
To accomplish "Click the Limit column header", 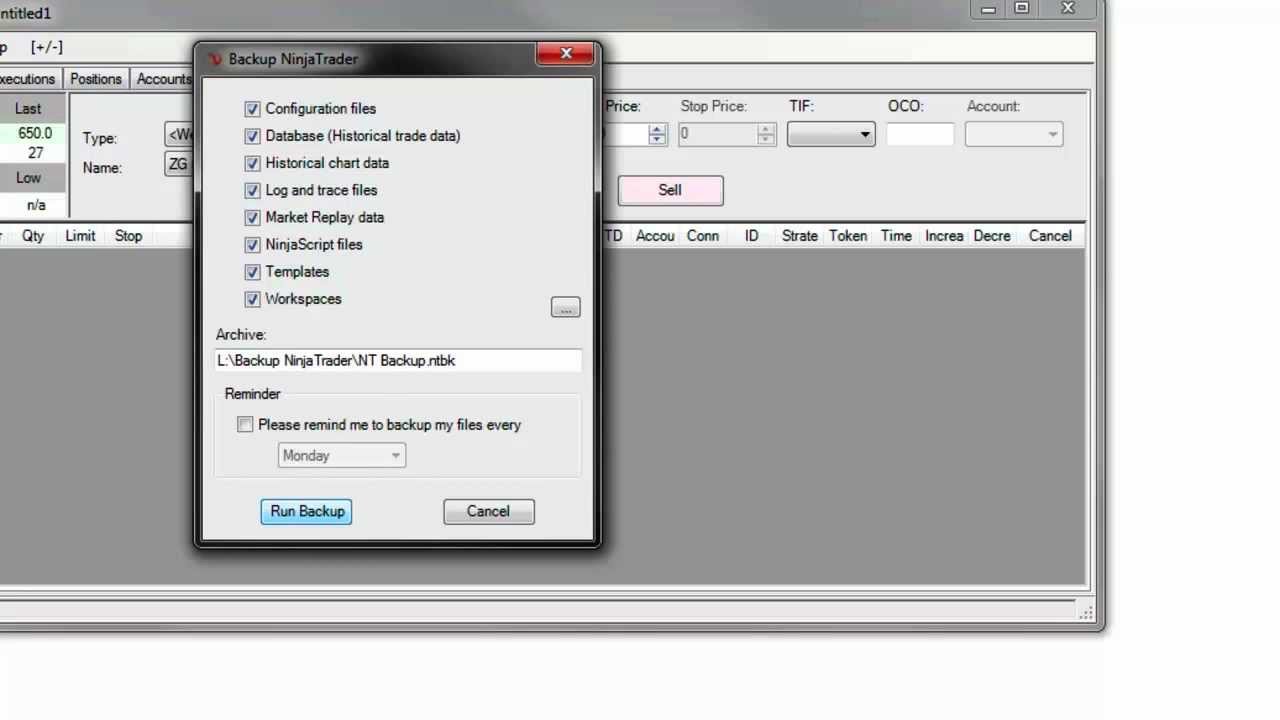I will pyautogui.click(x=80, y=236).
